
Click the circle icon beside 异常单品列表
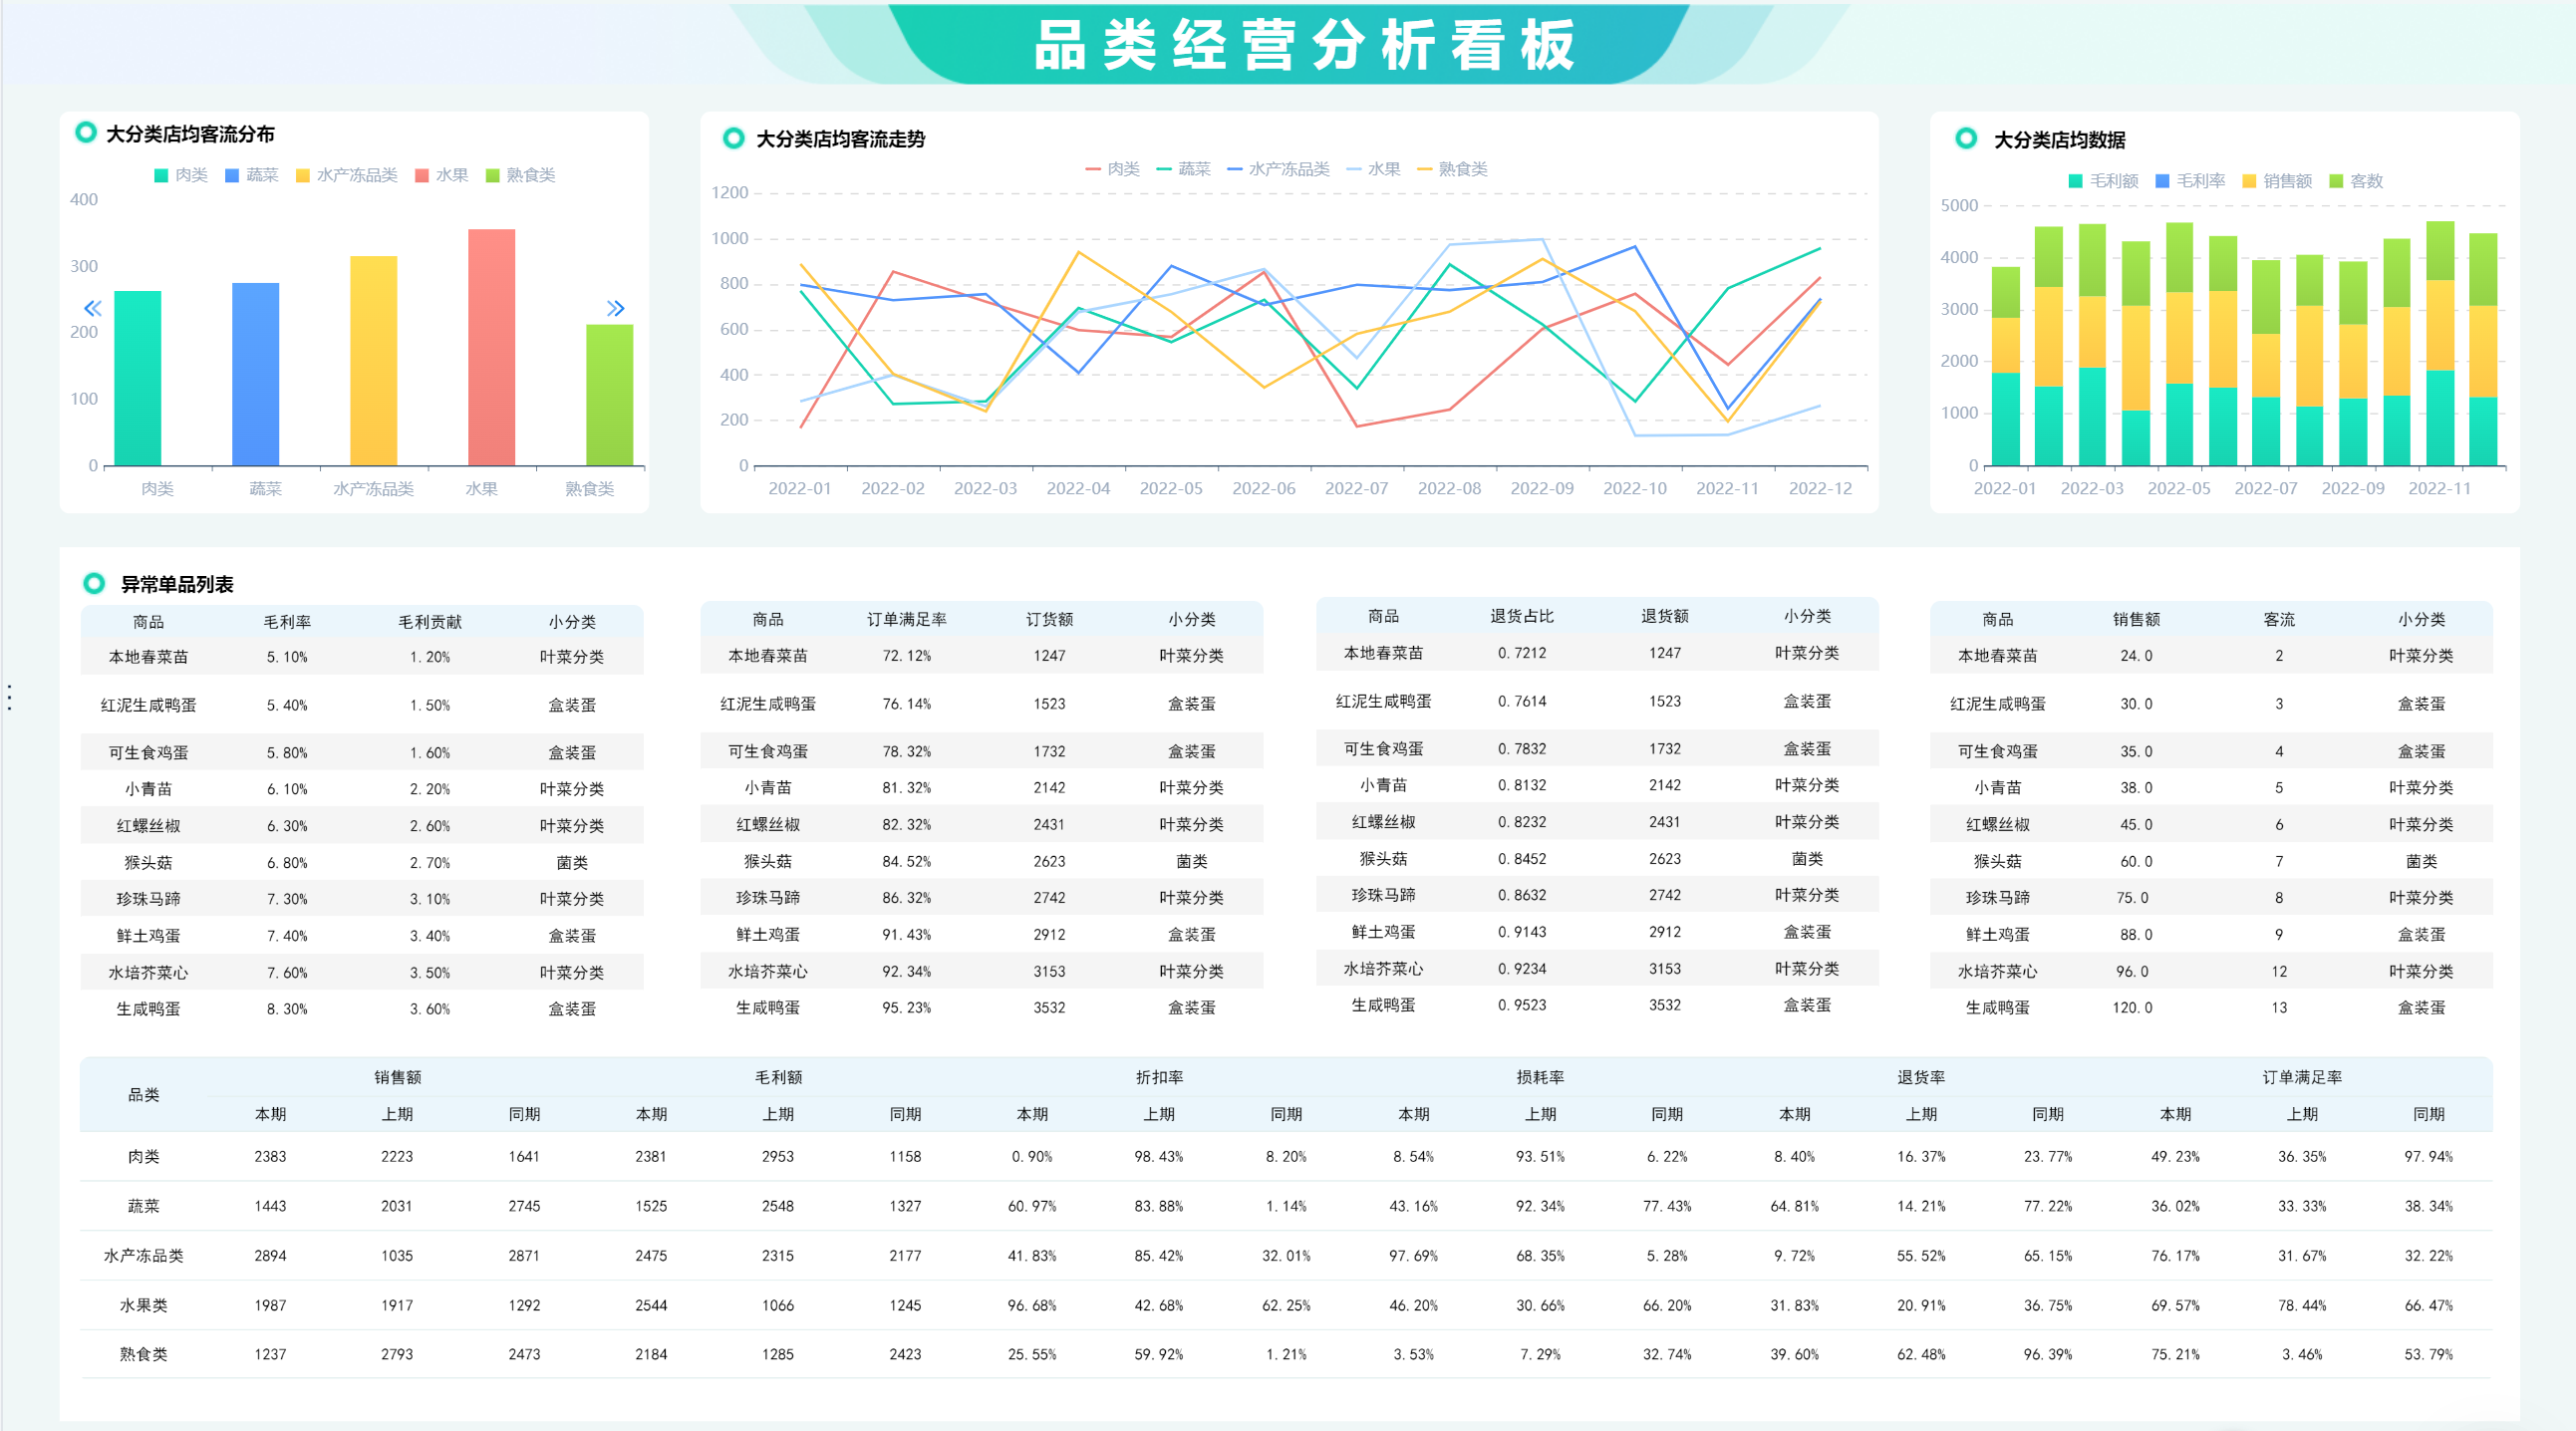[94, 583]
